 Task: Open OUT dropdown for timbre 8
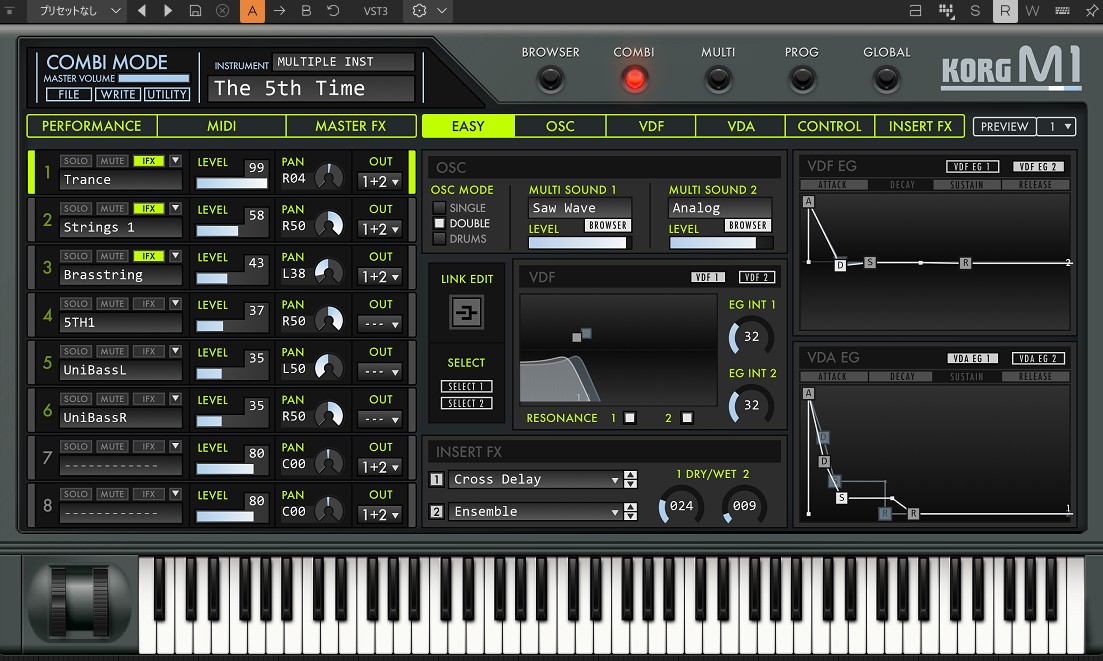pyautogui.click(x=380, y=515)
